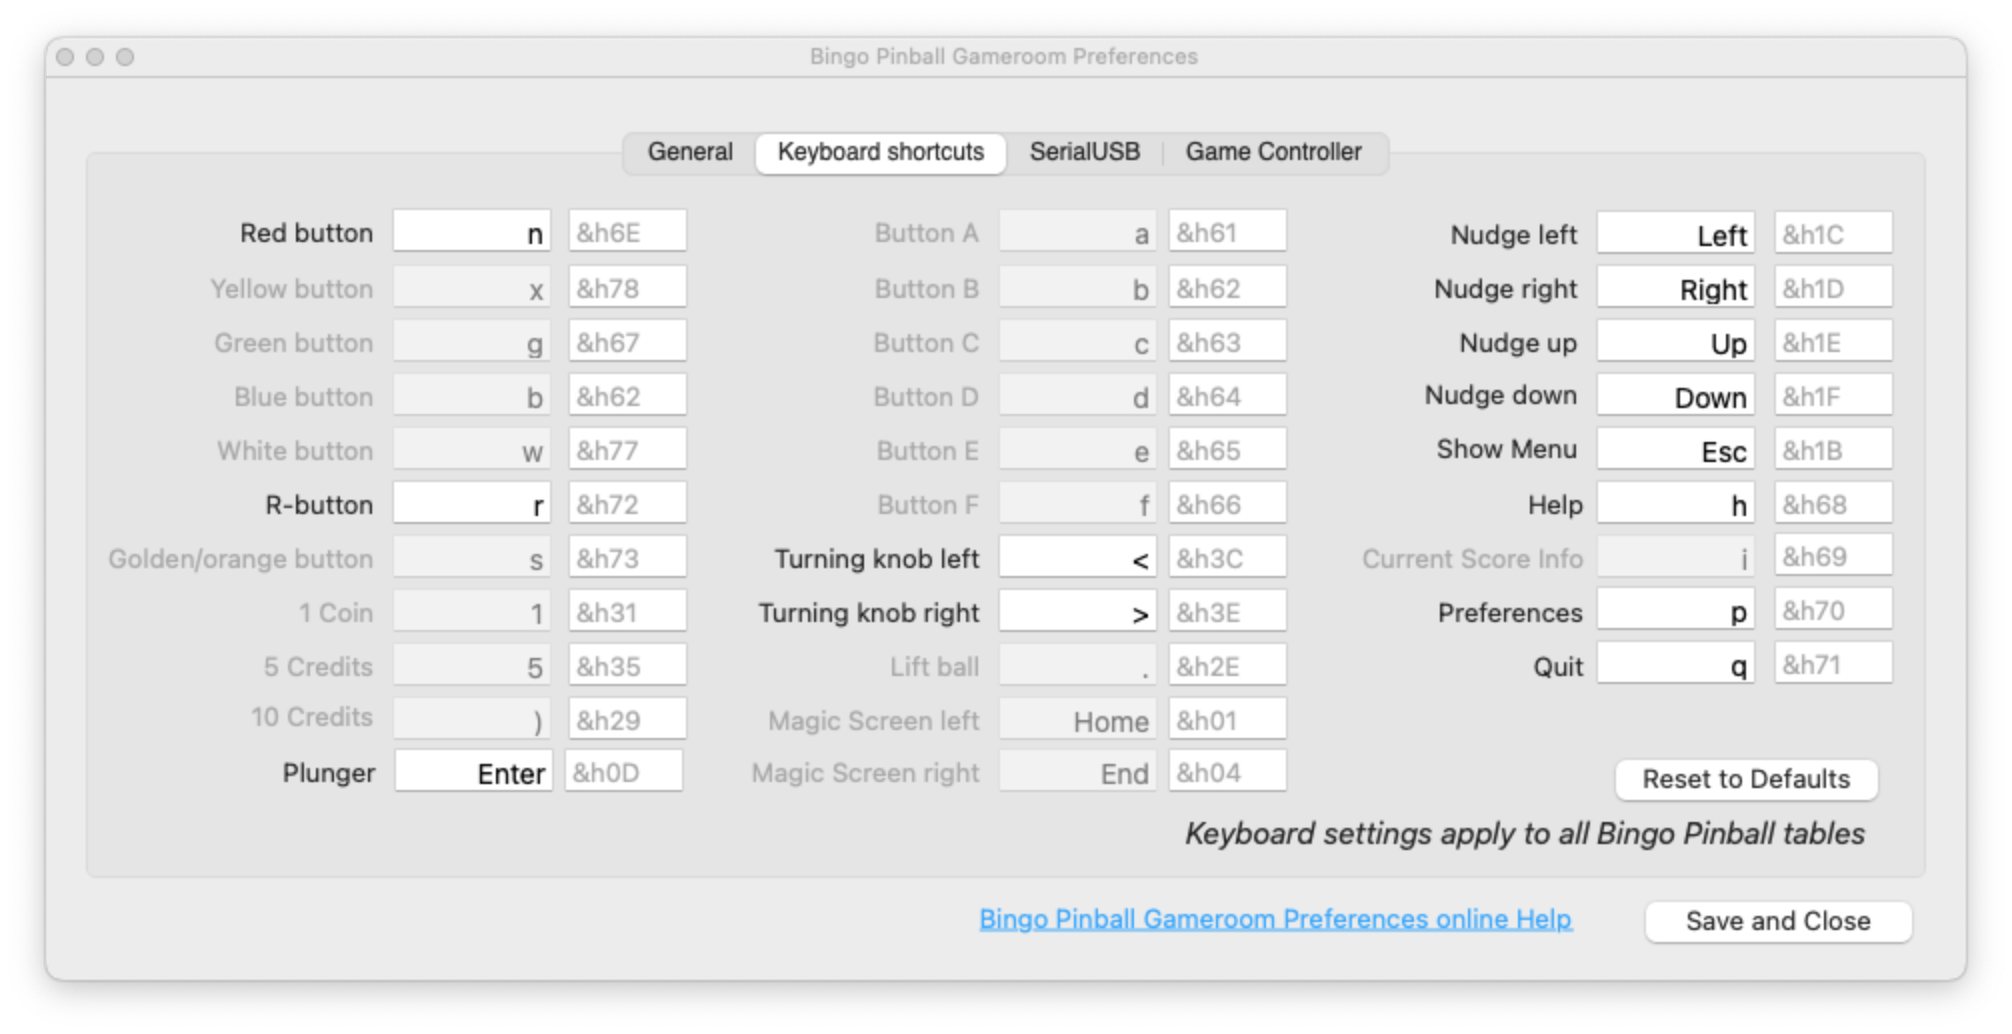Click the Golden/orange button hex field &h73
The height and width of the screenshot is (1034, 2012).
627,557
